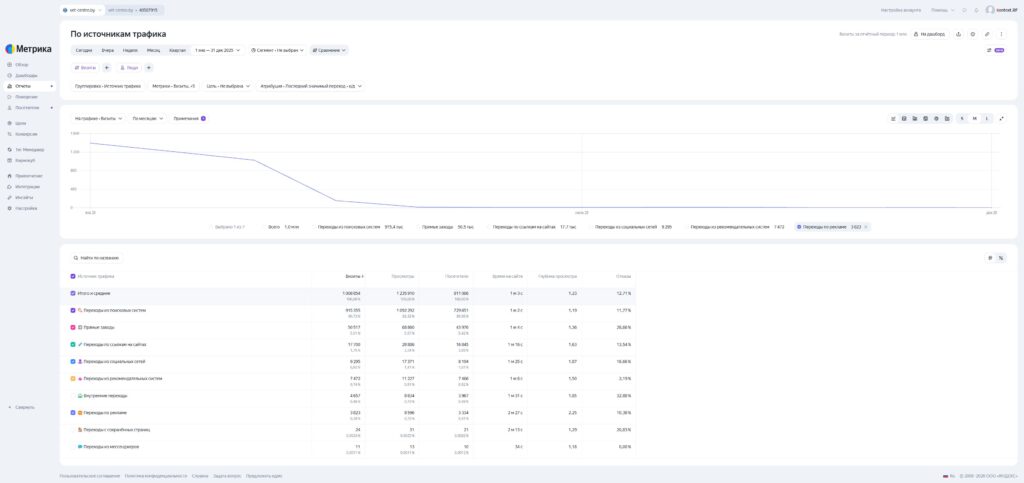Viewport: 1024px width, 483px height.
Task: Switch the table to percent view
Action: 1001,258
